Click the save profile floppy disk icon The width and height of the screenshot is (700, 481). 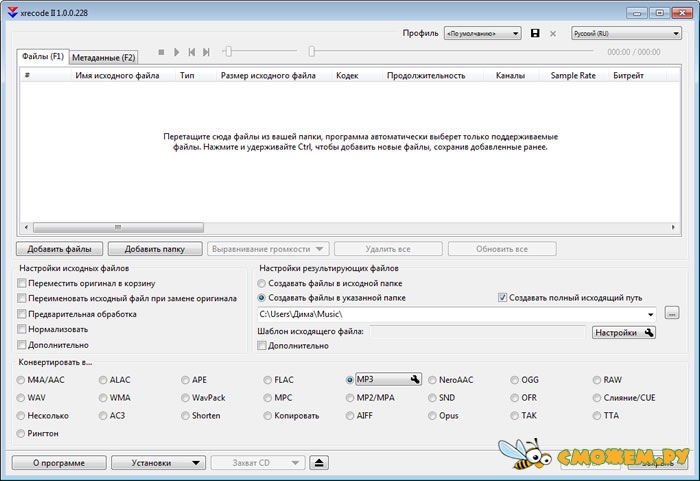[535, 33]
